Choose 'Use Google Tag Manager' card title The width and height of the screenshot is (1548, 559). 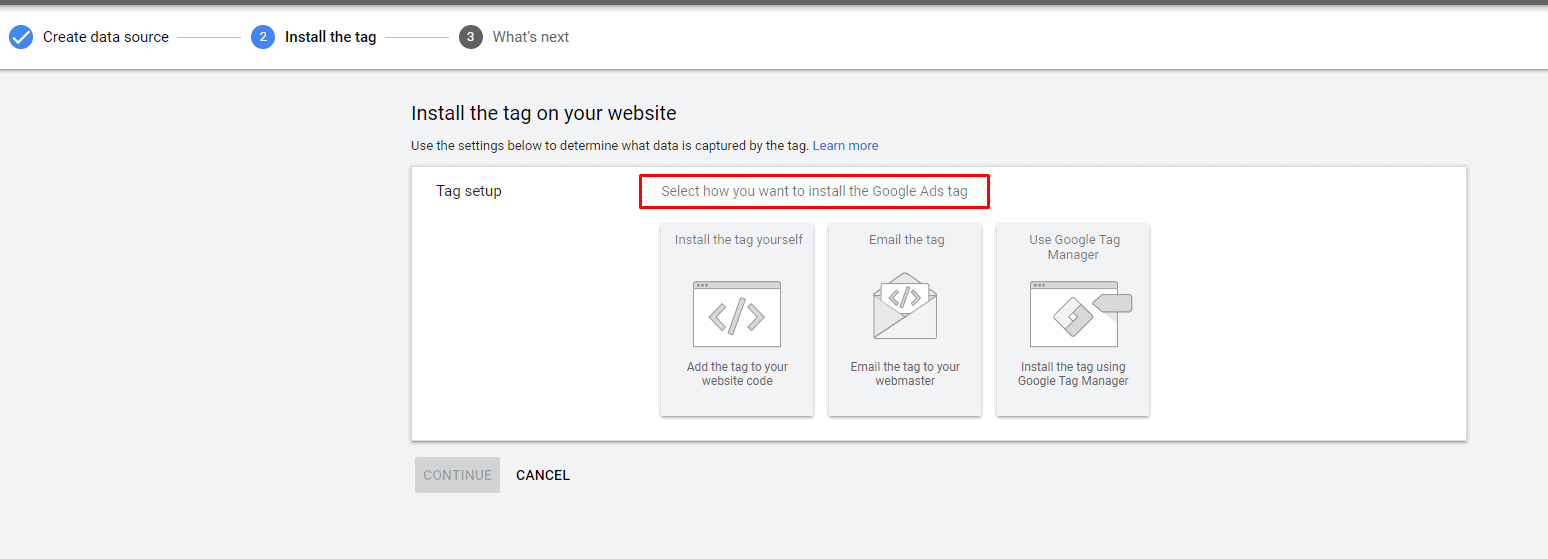coord(1074,247)
